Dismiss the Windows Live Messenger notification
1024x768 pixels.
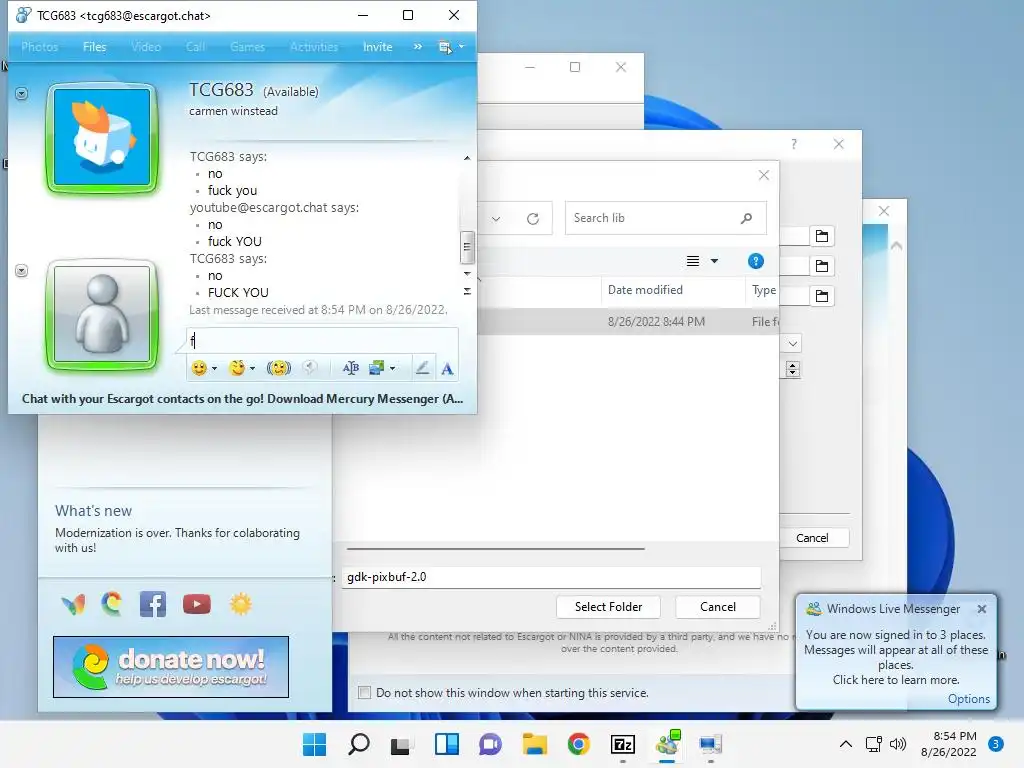(982, 609)
